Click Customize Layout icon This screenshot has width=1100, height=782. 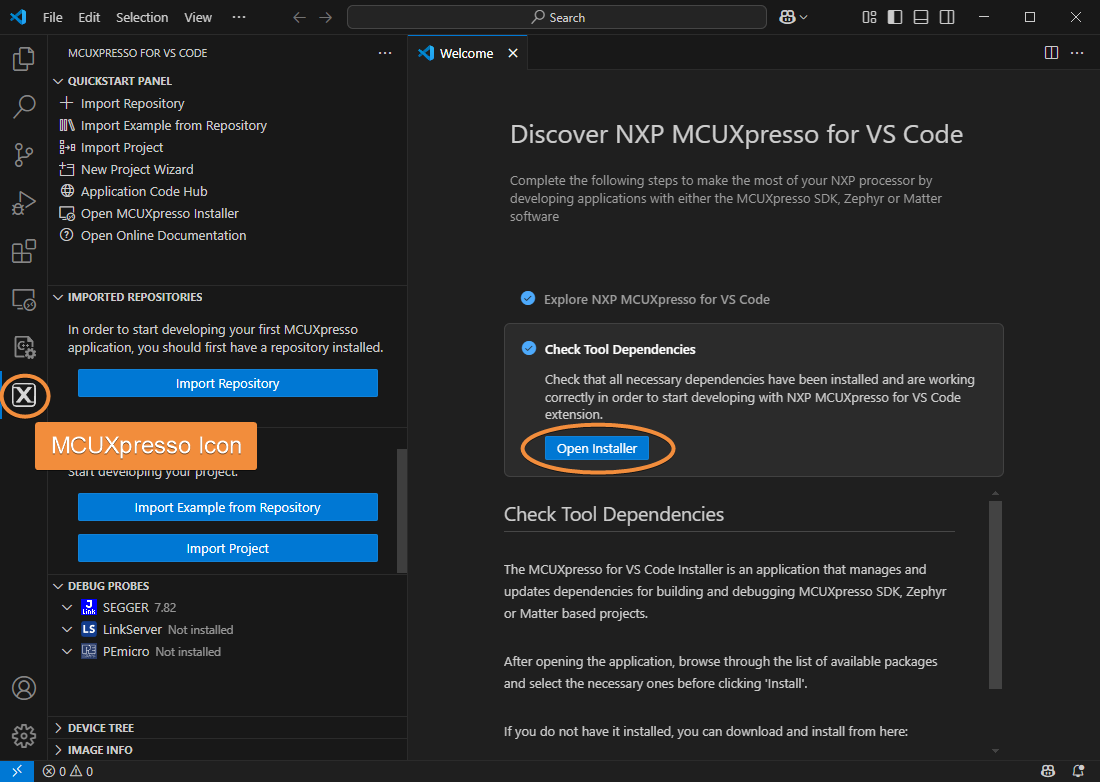869,18
